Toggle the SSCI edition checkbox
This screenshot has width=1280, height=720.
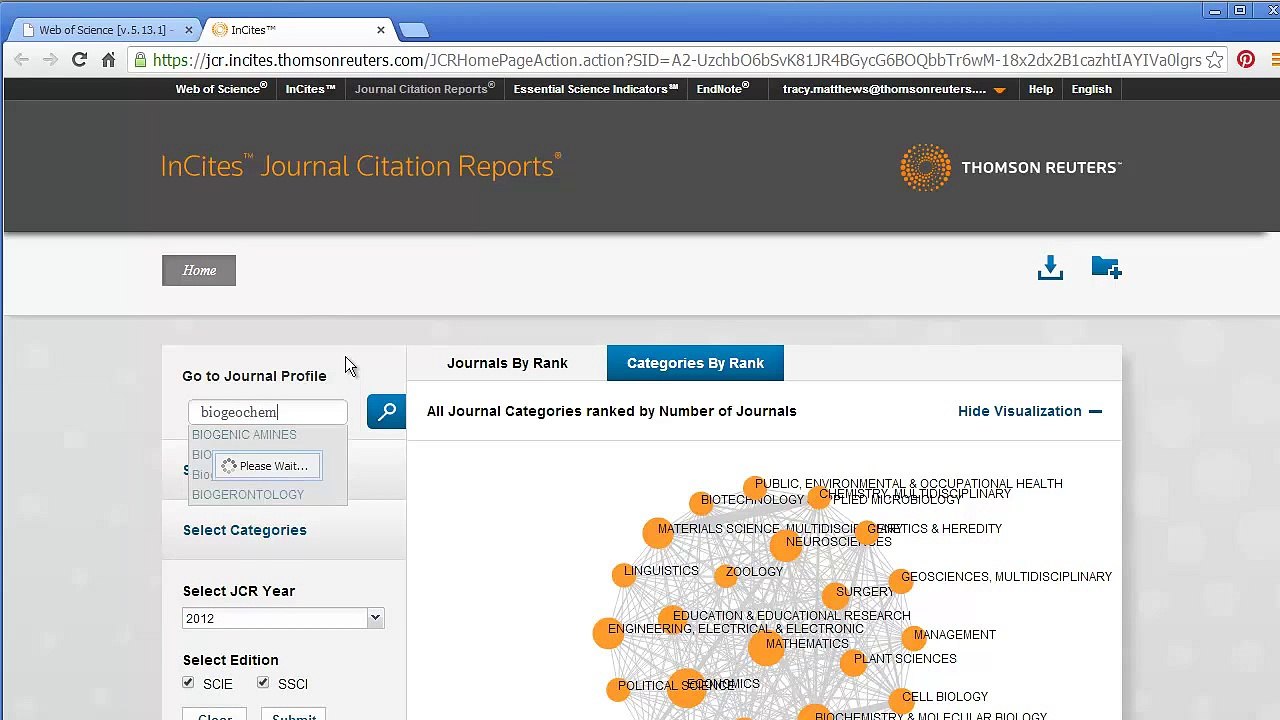click(x=263, y=683)
